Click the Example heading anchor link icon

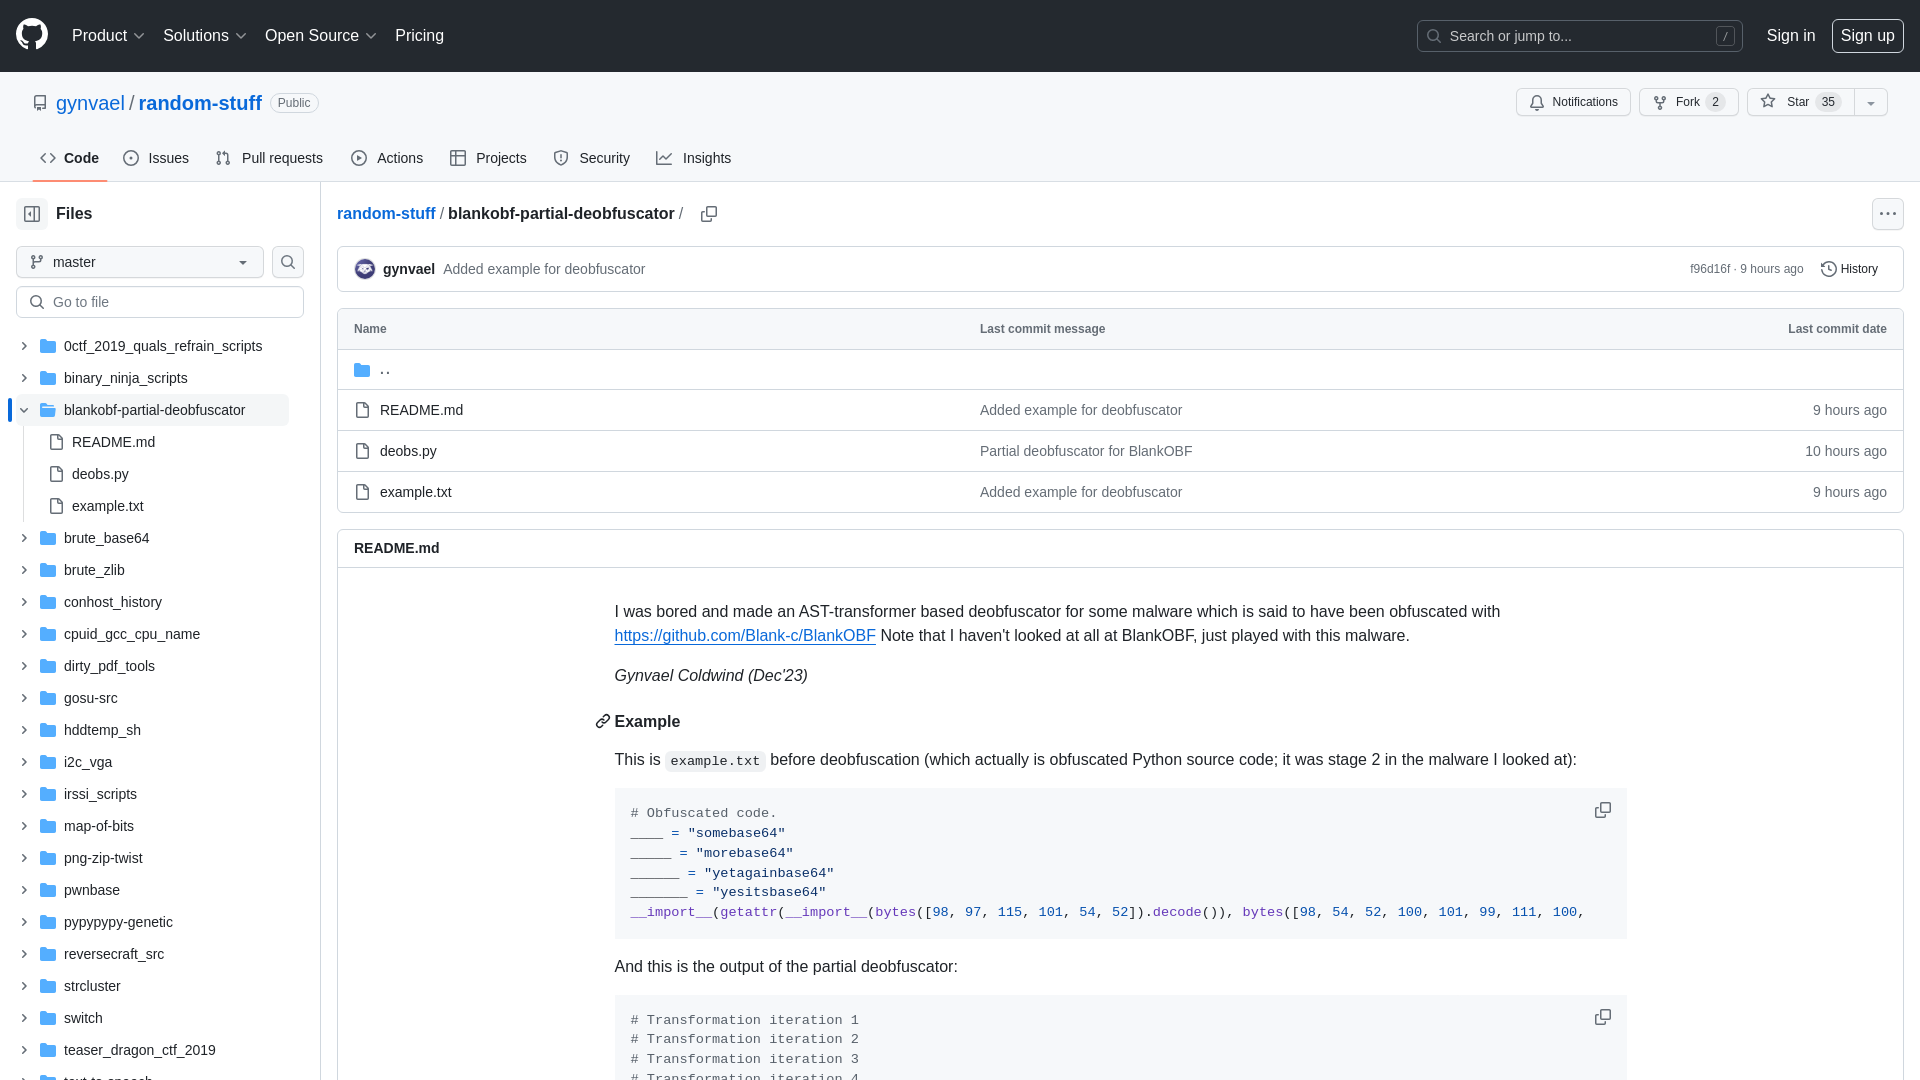coord(602,722)
